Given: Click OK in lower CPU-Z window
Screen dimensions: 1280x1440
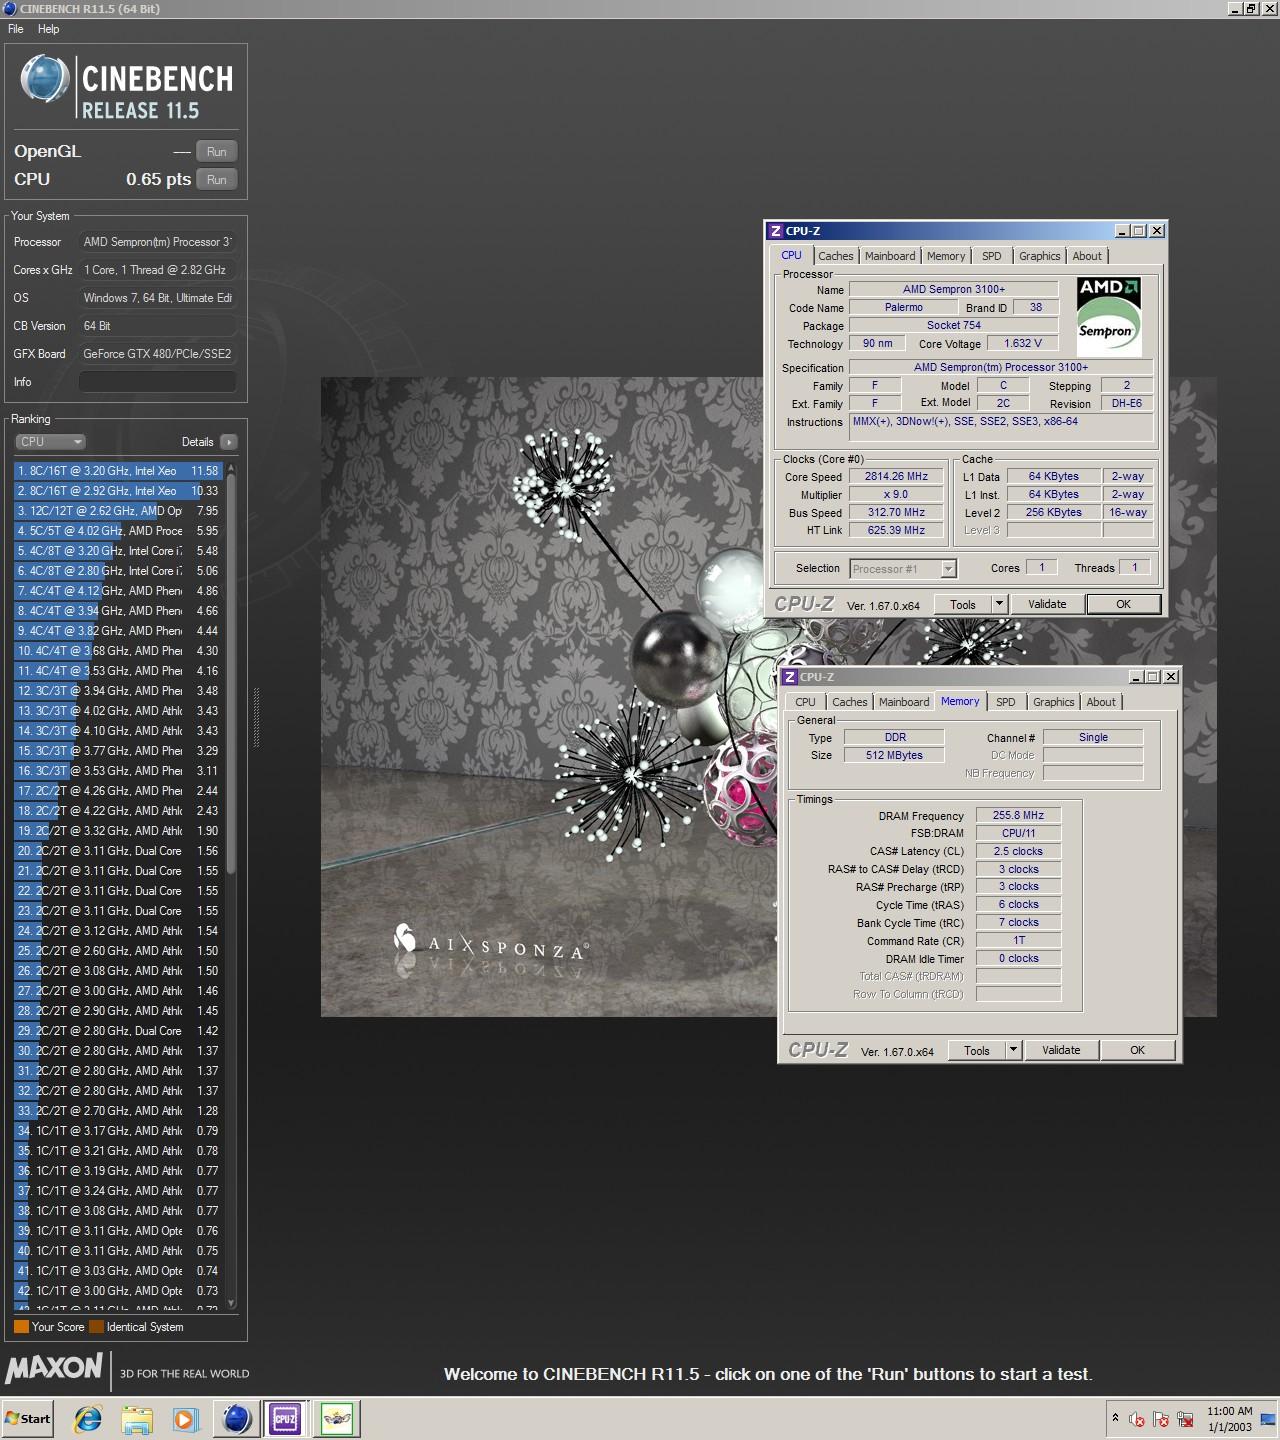Looking at the screenshot, I should (1137, 1050).
